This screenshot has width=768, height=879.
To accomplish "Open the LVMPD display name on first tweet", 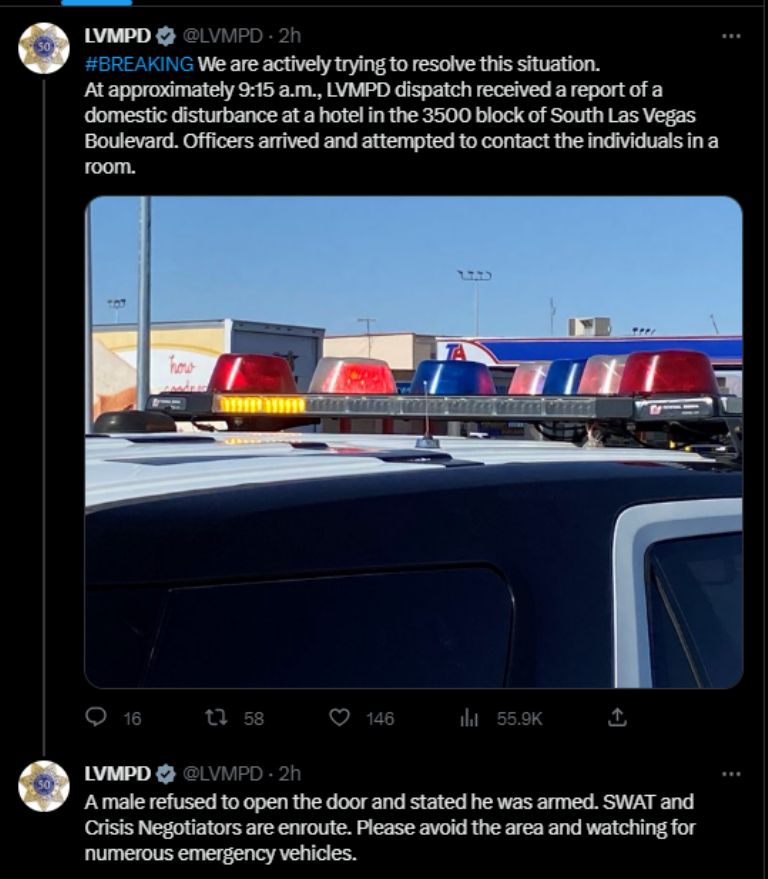I will [x=118, y=36].
